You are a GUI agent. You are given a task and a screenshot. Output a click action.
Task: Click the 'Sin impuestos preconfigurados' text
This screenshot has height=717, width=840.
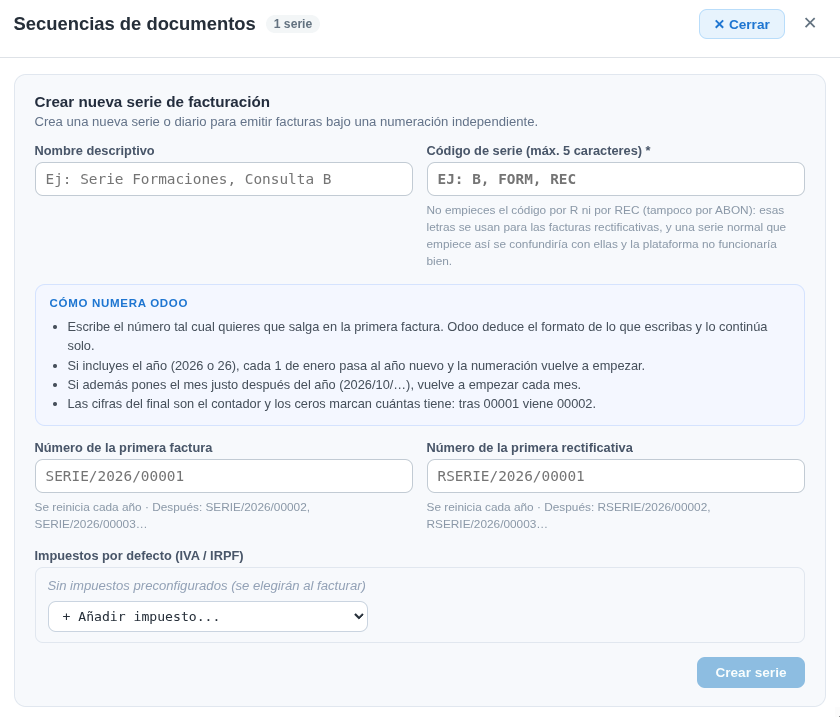click(206, 586)
